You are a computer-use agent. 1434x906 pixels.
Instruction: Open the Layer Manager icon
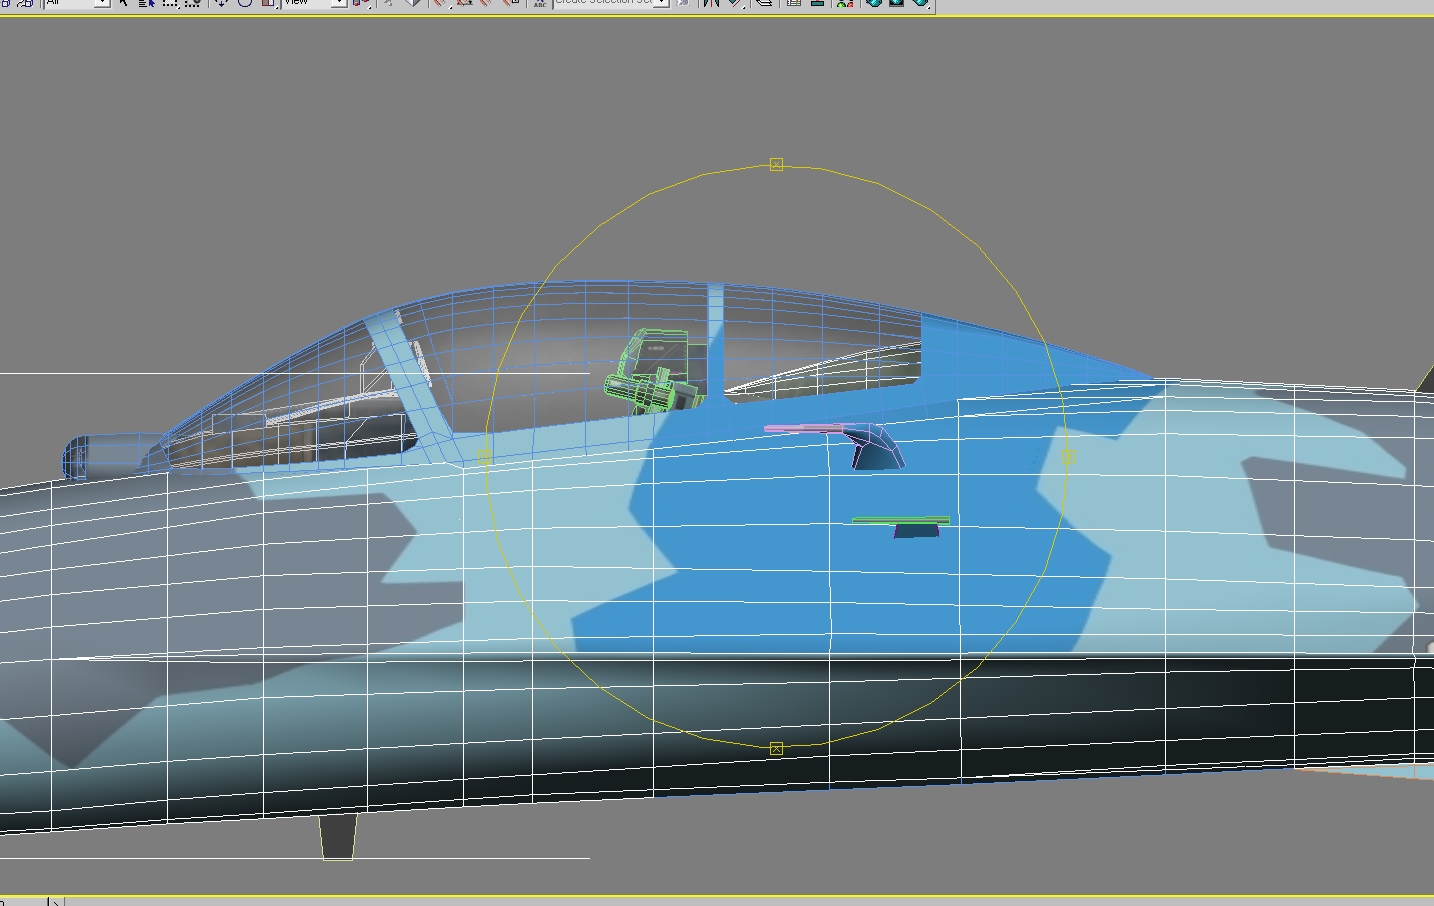pyautogui.click(x=763, y=3)
